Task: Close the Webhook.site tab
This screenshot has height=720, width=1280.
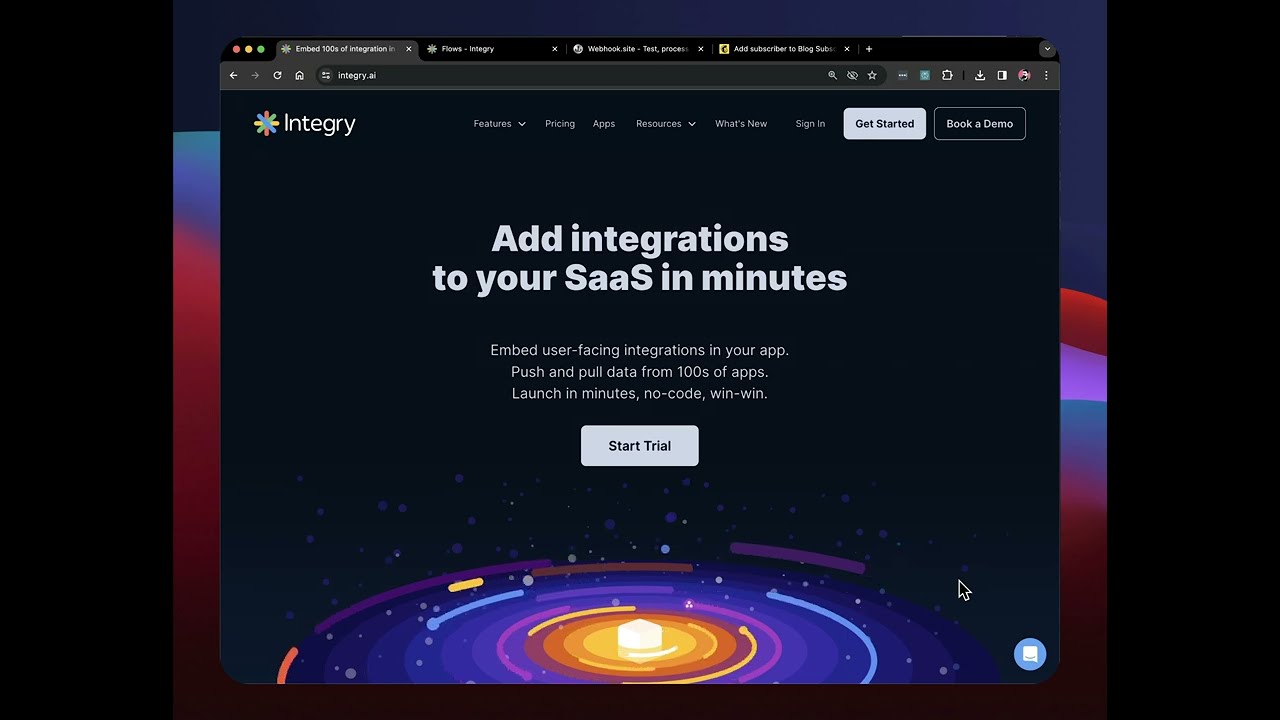Action: (701, 49)
